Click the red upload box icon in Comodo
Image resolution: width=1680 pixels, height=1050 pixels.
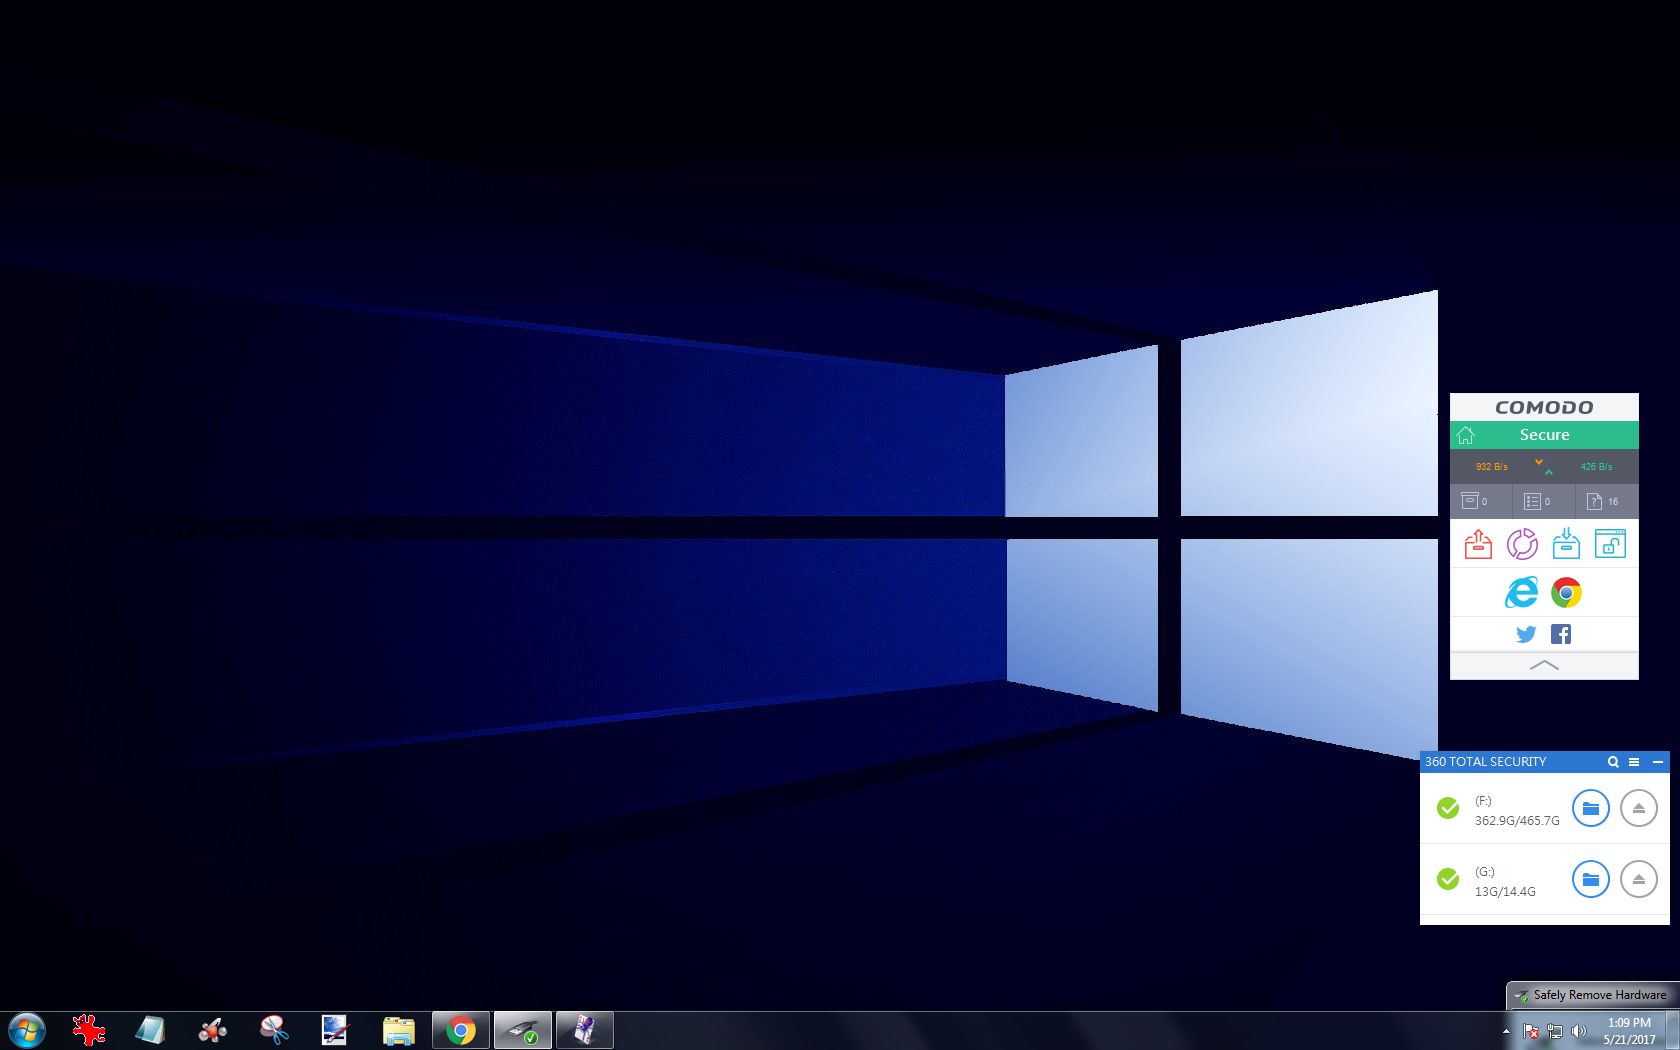1478,544
